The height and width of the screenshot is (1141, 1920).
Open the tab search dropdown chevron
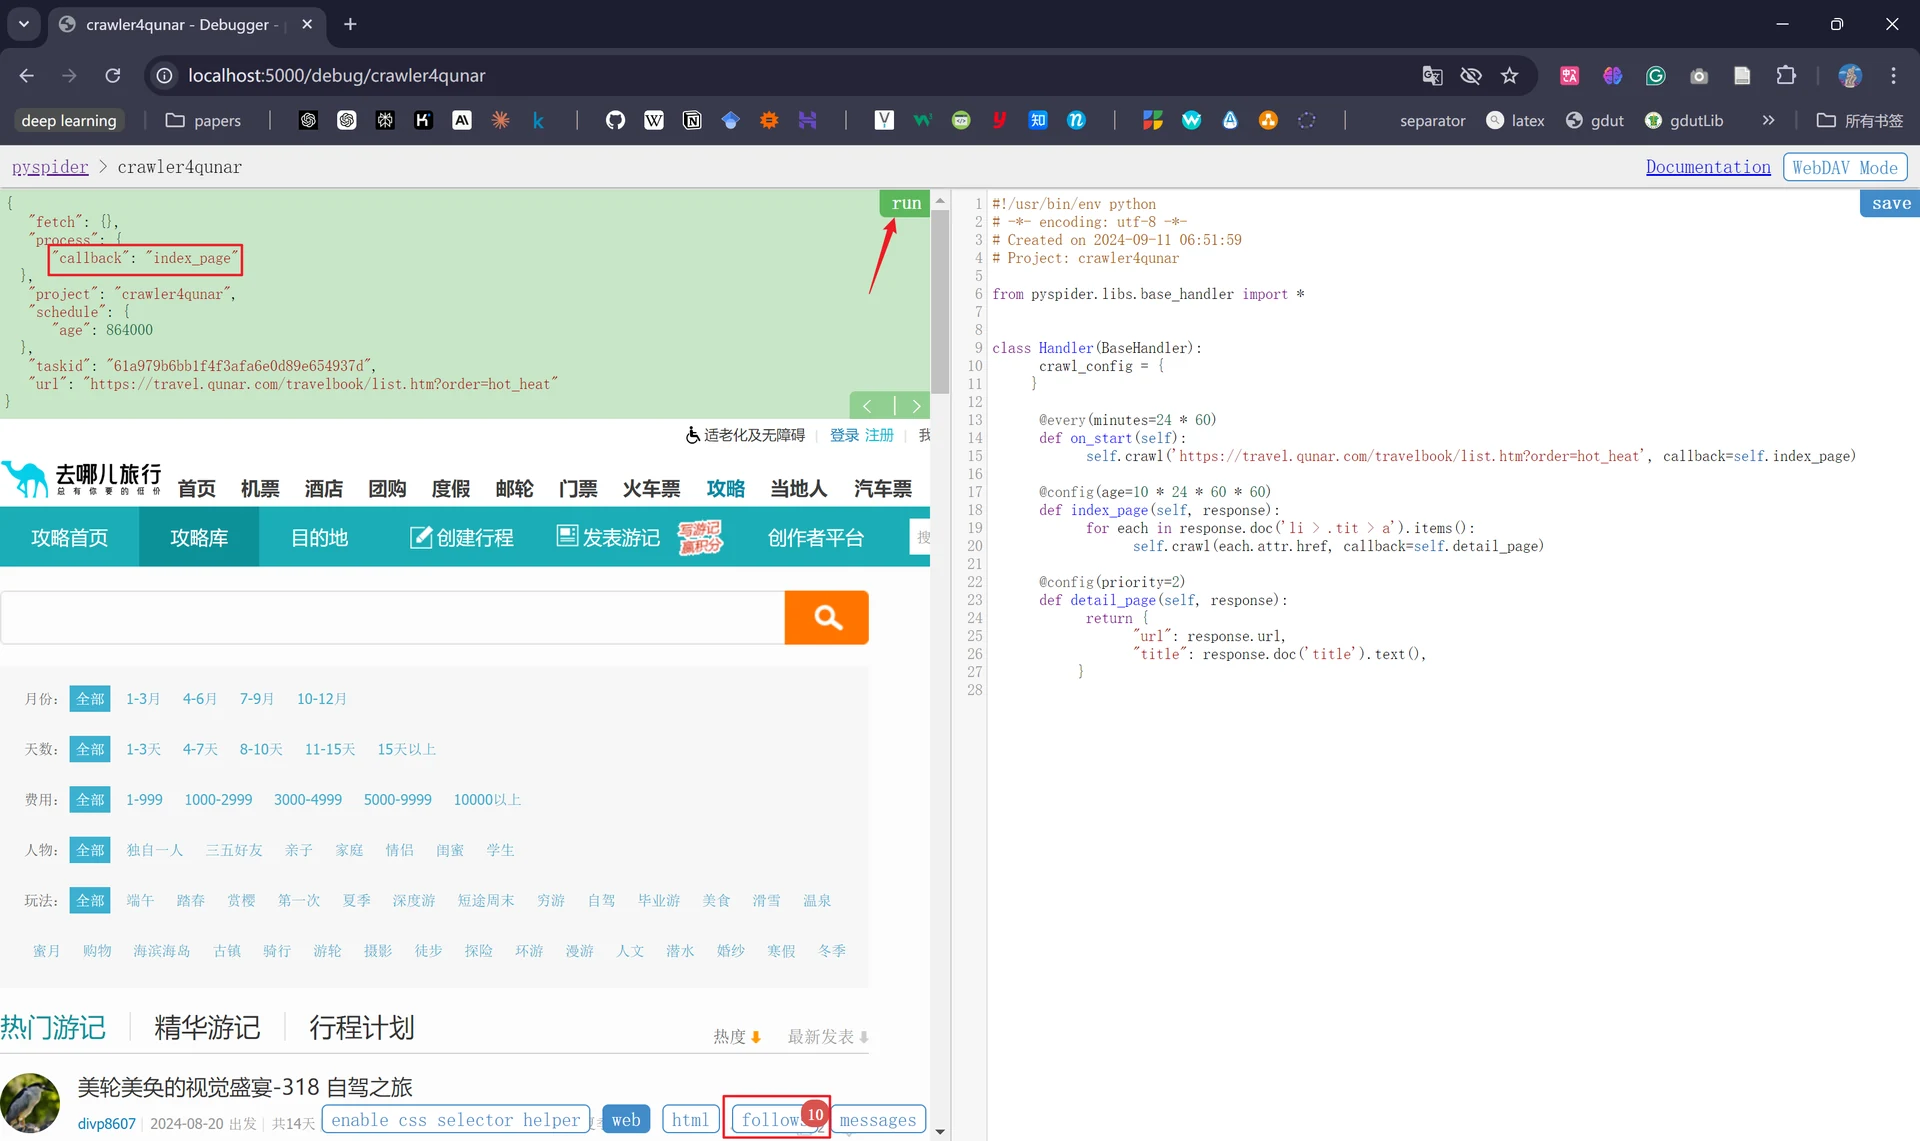23,24
